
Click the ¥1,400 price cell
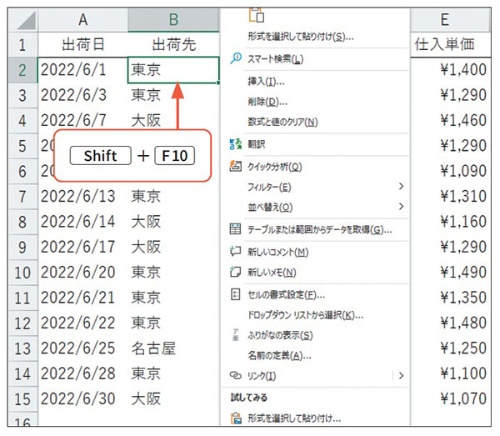pyautogui.click(x=450, y=70)
